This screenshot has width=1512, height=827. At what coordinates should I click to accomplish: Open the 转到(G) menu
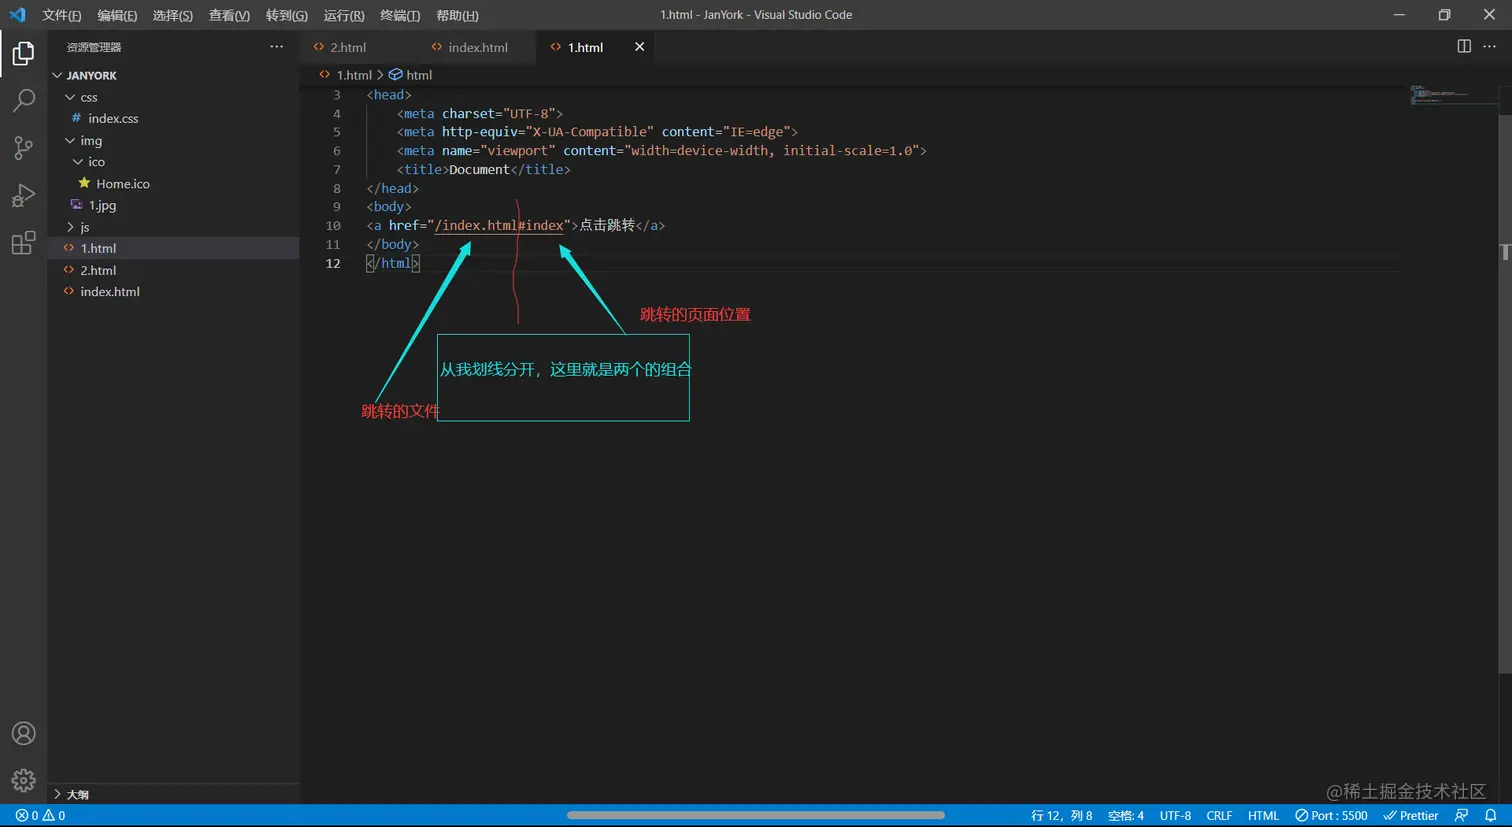pyautogui.click(x=287, y=15)
